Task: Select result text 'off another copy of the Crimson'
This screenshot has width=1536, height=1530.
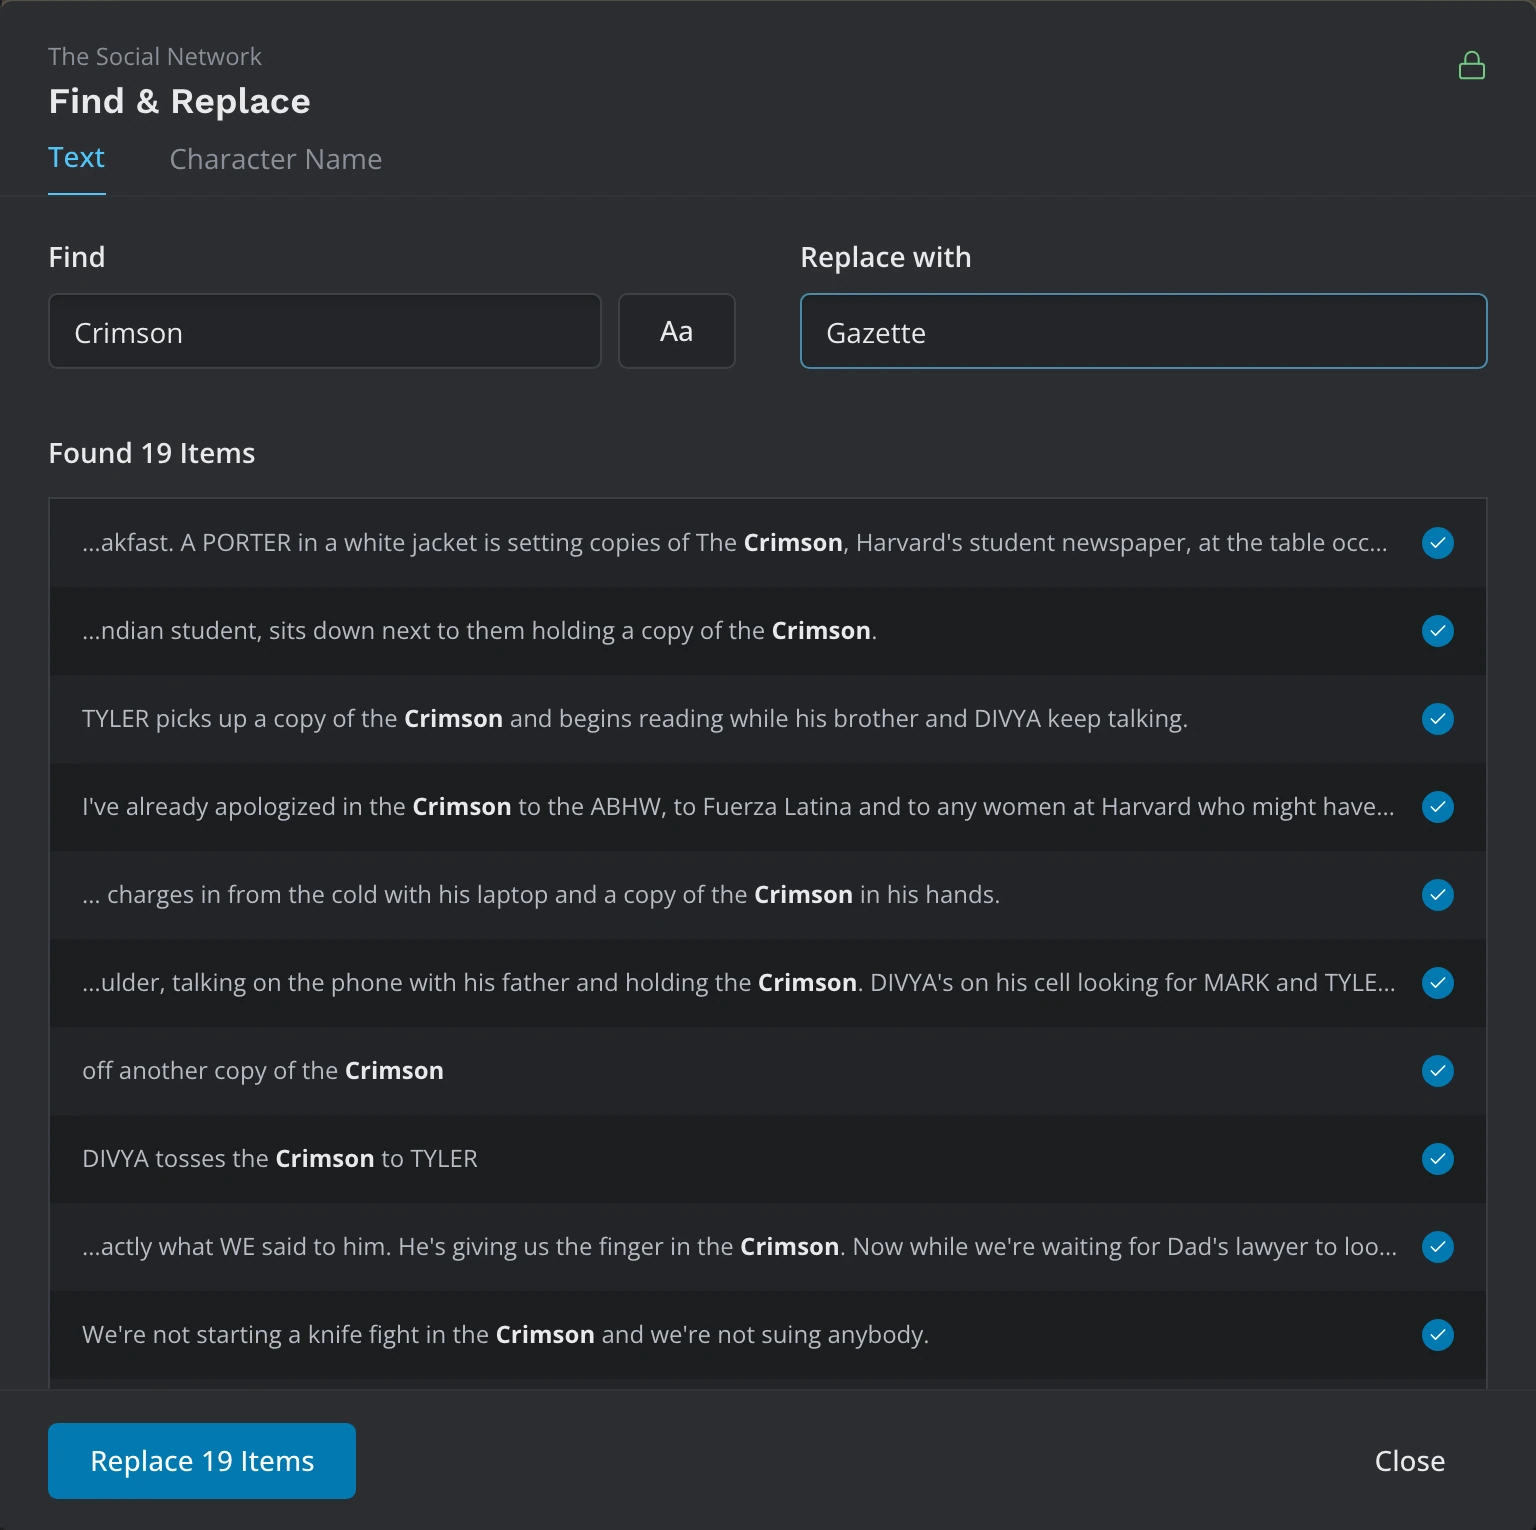Action: (x=263, y=1071)
